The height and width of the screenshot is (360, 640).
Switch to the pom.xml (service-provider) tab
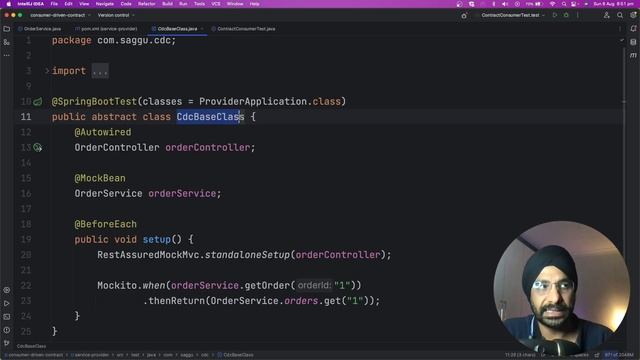click(106, 29)
